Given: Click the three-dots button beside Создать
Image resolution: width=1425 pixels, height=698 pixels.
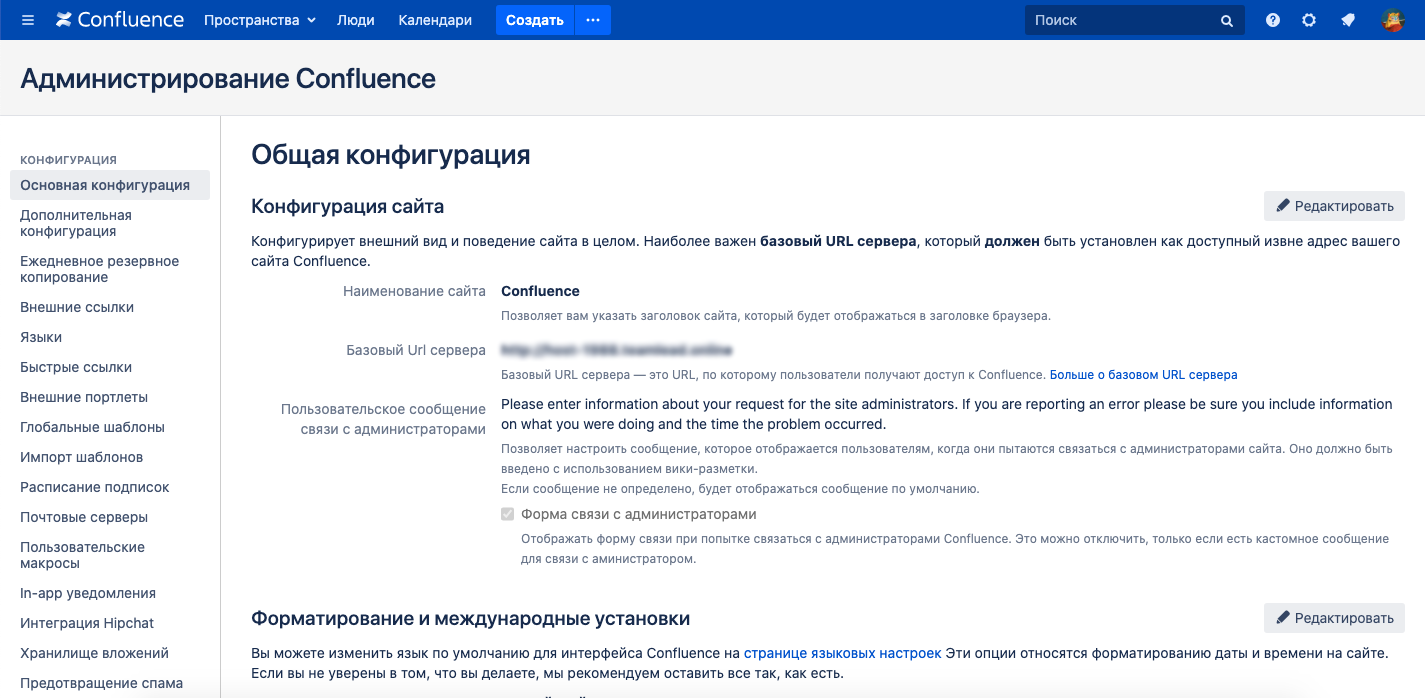Looking at the screenshot, I should pos(593,20).
